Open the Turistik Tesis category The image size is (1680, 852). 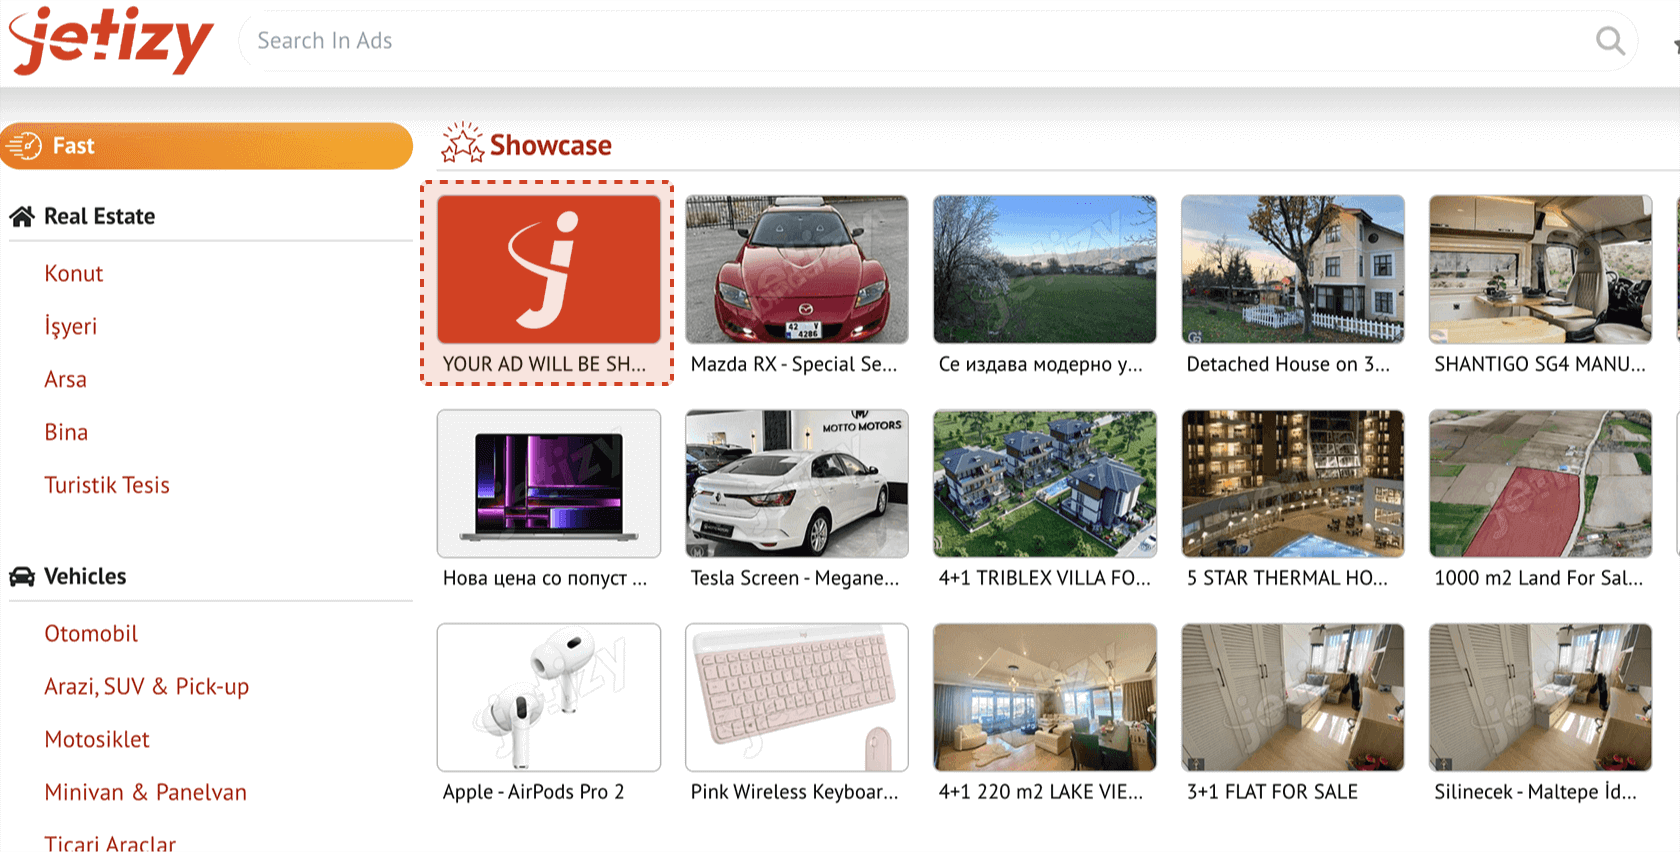(107, 485)
